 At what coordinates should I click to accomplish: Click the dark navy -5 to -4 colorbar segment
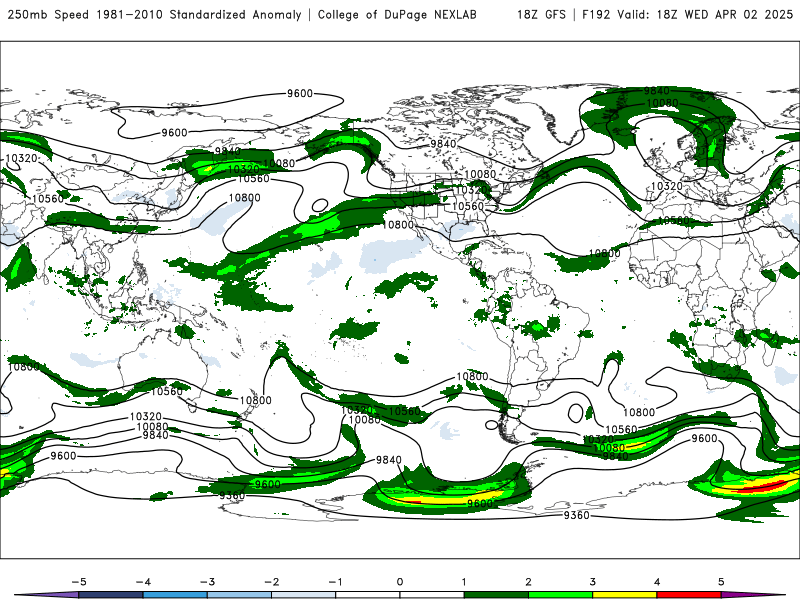click(x=111, y=595)
